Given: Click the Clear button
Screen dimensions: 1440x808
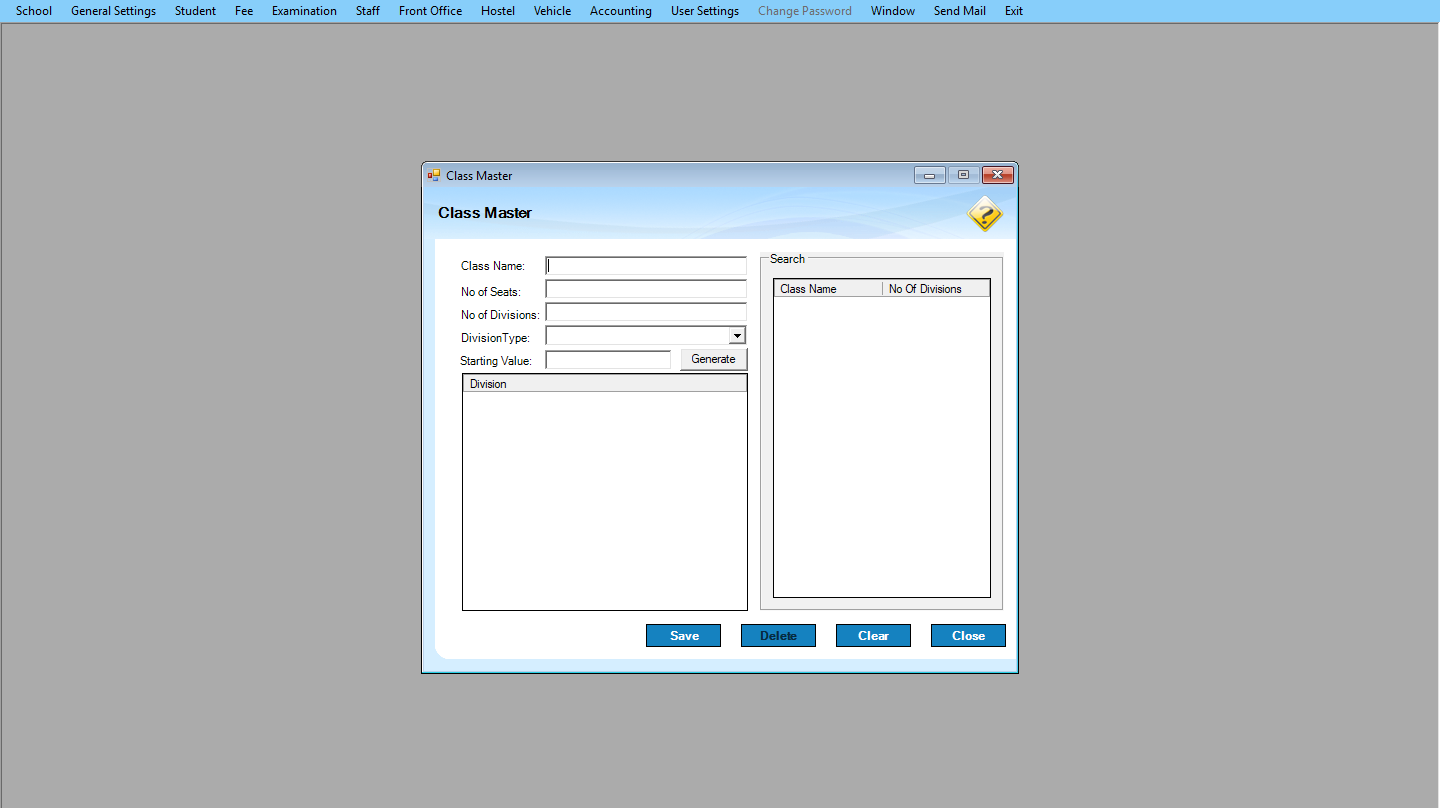Looking at the screenshot, I should 873,636.
